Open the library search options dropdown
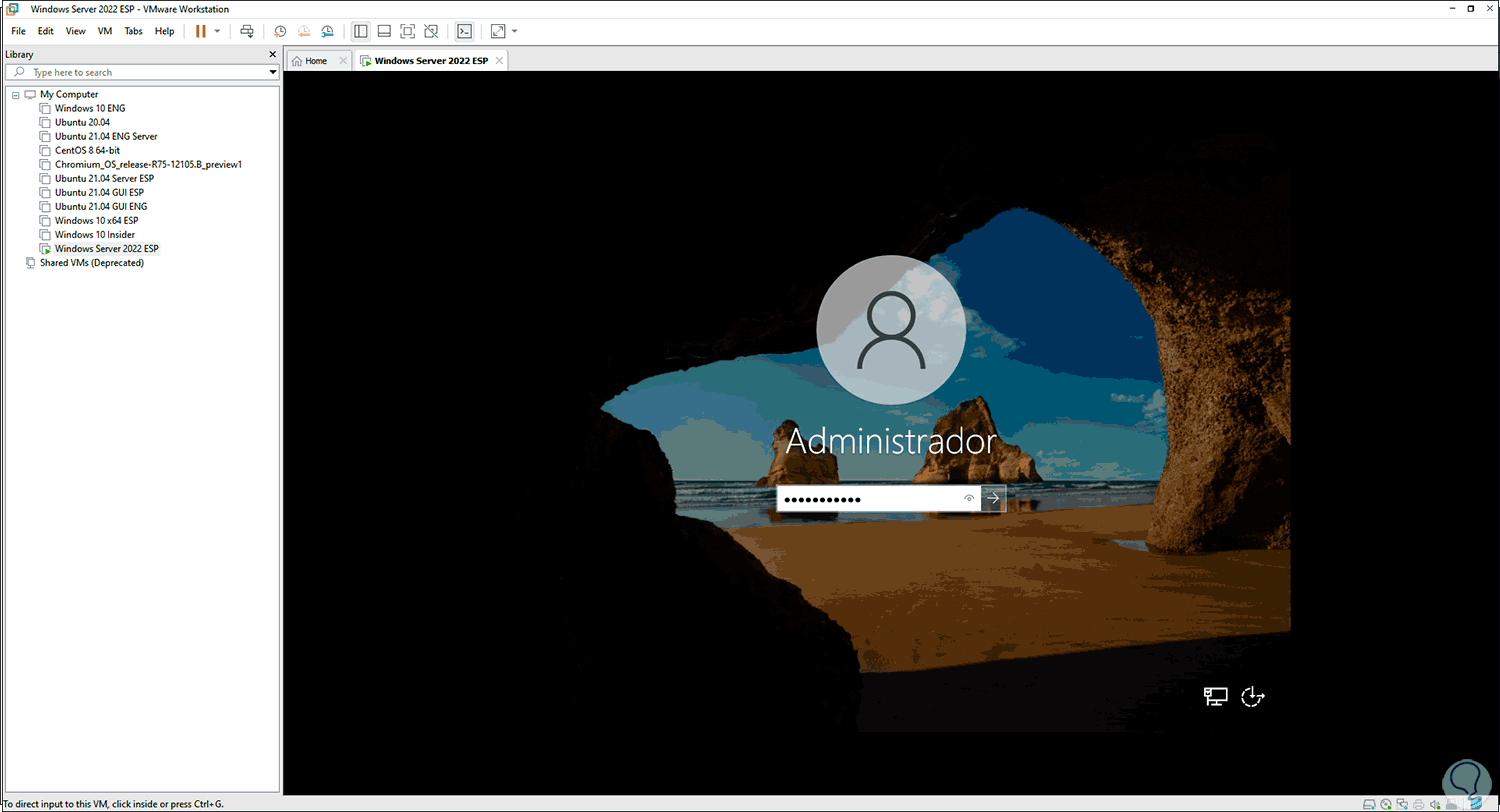Viewport: 1500px width, 812px height. (x=273, y=72)
